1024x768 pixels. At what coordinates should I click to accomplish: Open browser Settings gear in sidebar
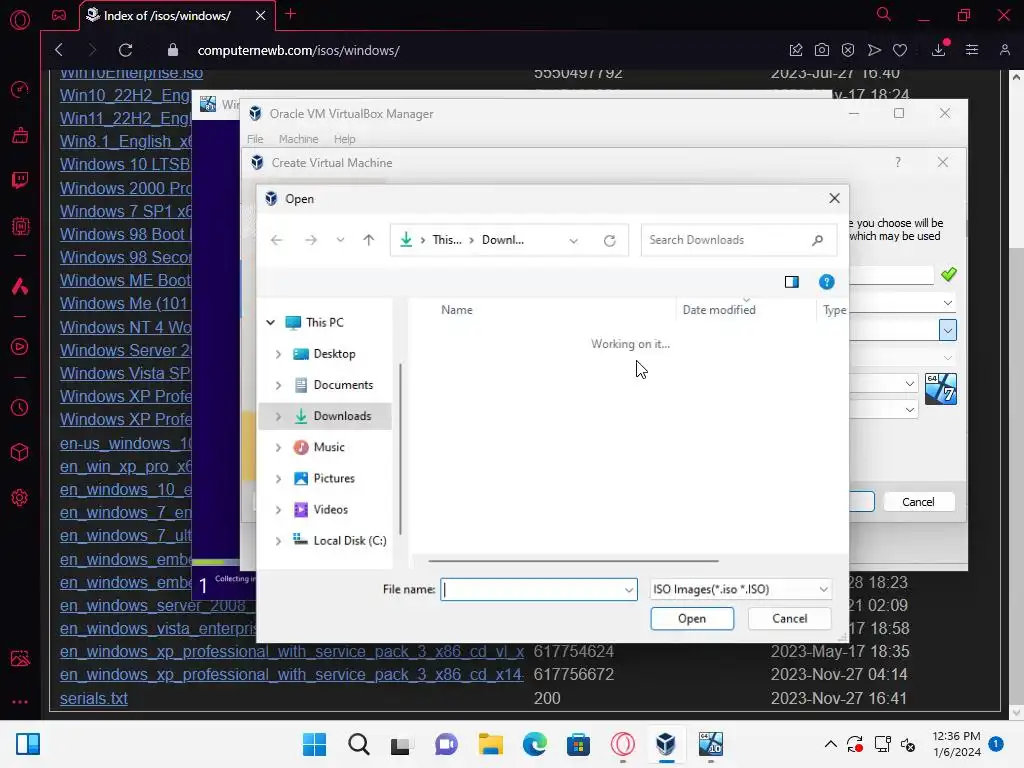tap(20, 498)
